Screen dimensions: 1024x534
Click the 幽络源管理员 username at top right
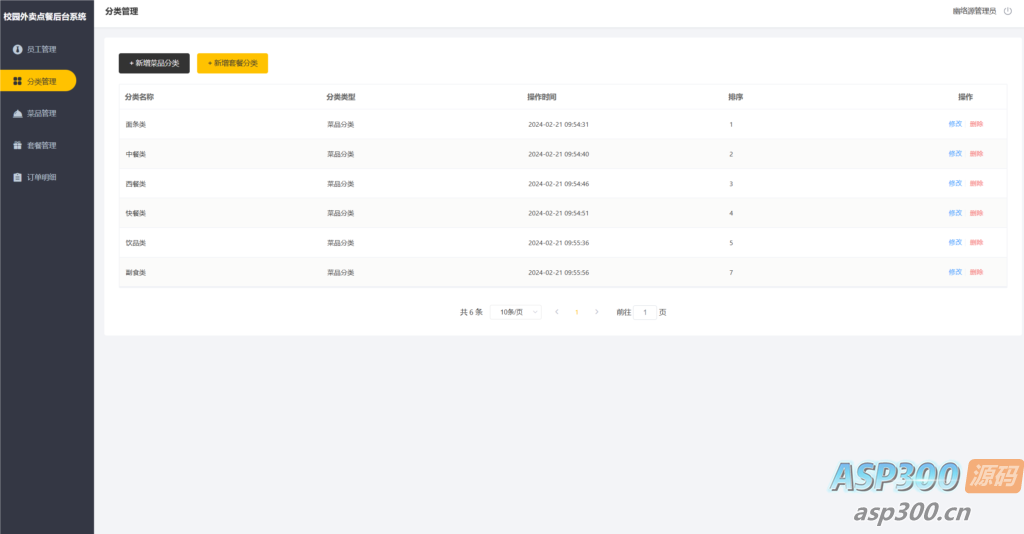(974, 11)
